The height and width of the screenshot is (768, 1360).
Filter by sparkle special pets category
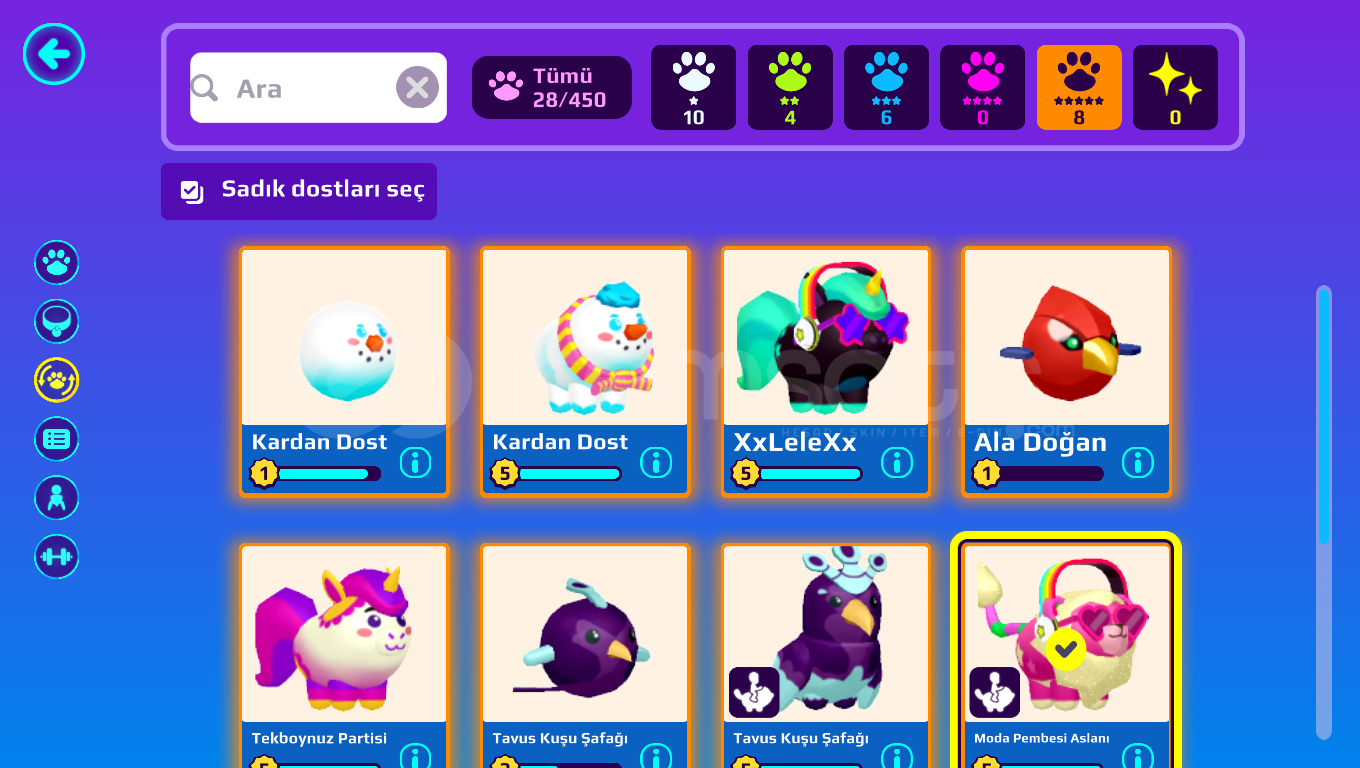click(x=1175, y=88)
